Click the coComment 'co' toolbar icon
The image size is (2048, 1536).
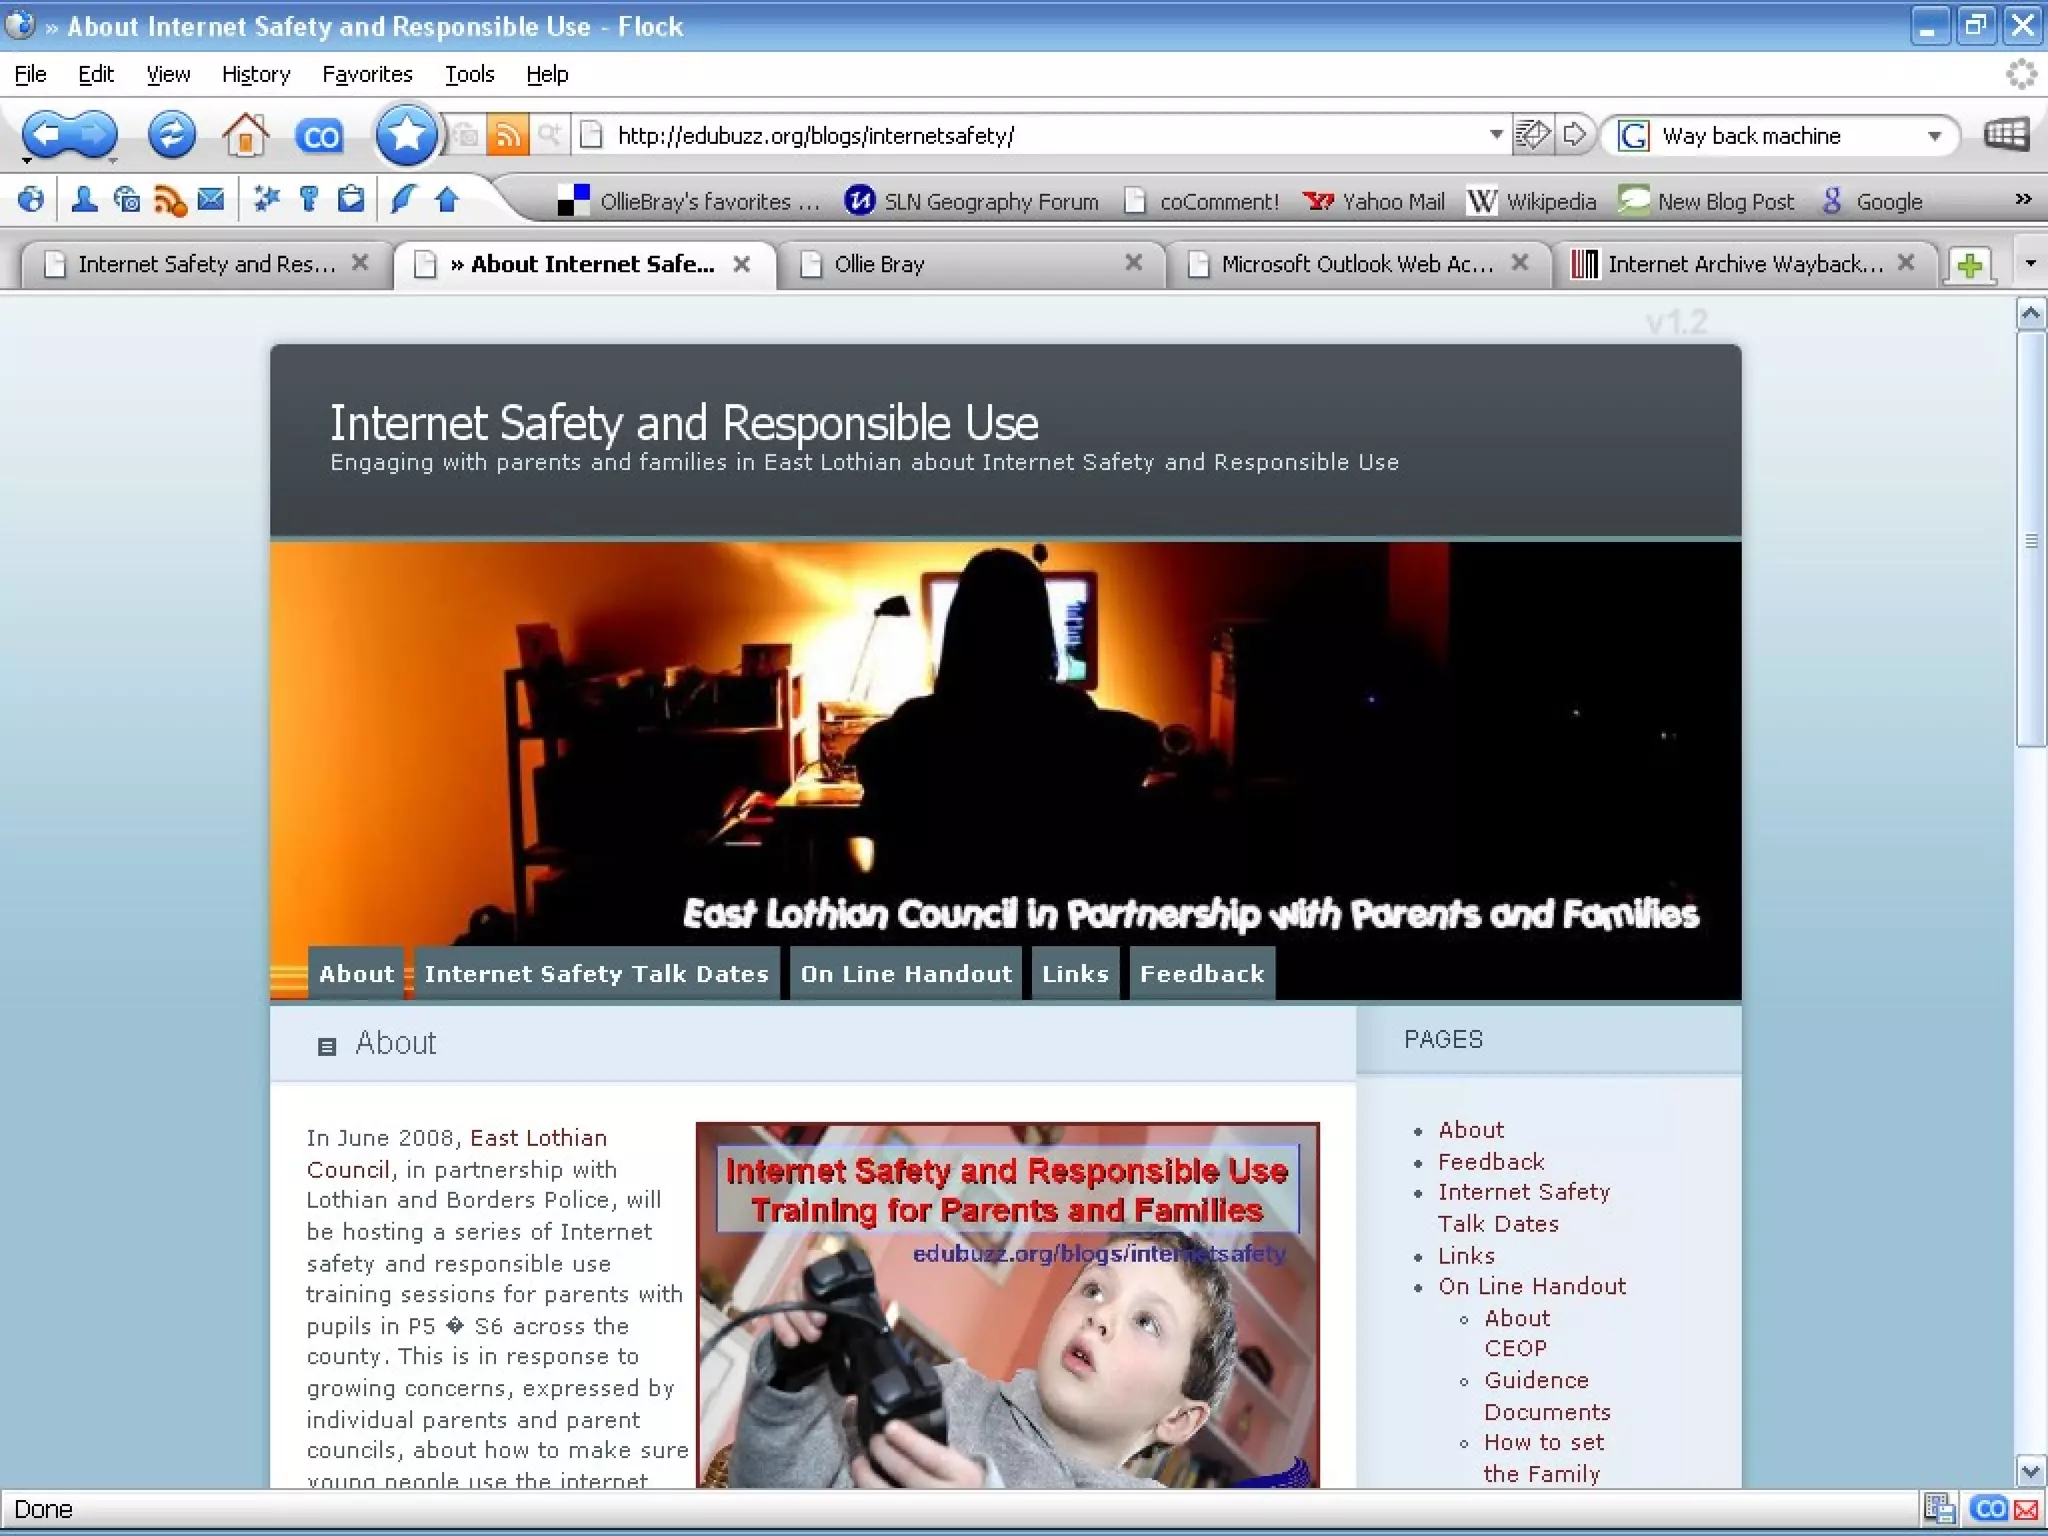pyautogui.click(x=319, y=136)
